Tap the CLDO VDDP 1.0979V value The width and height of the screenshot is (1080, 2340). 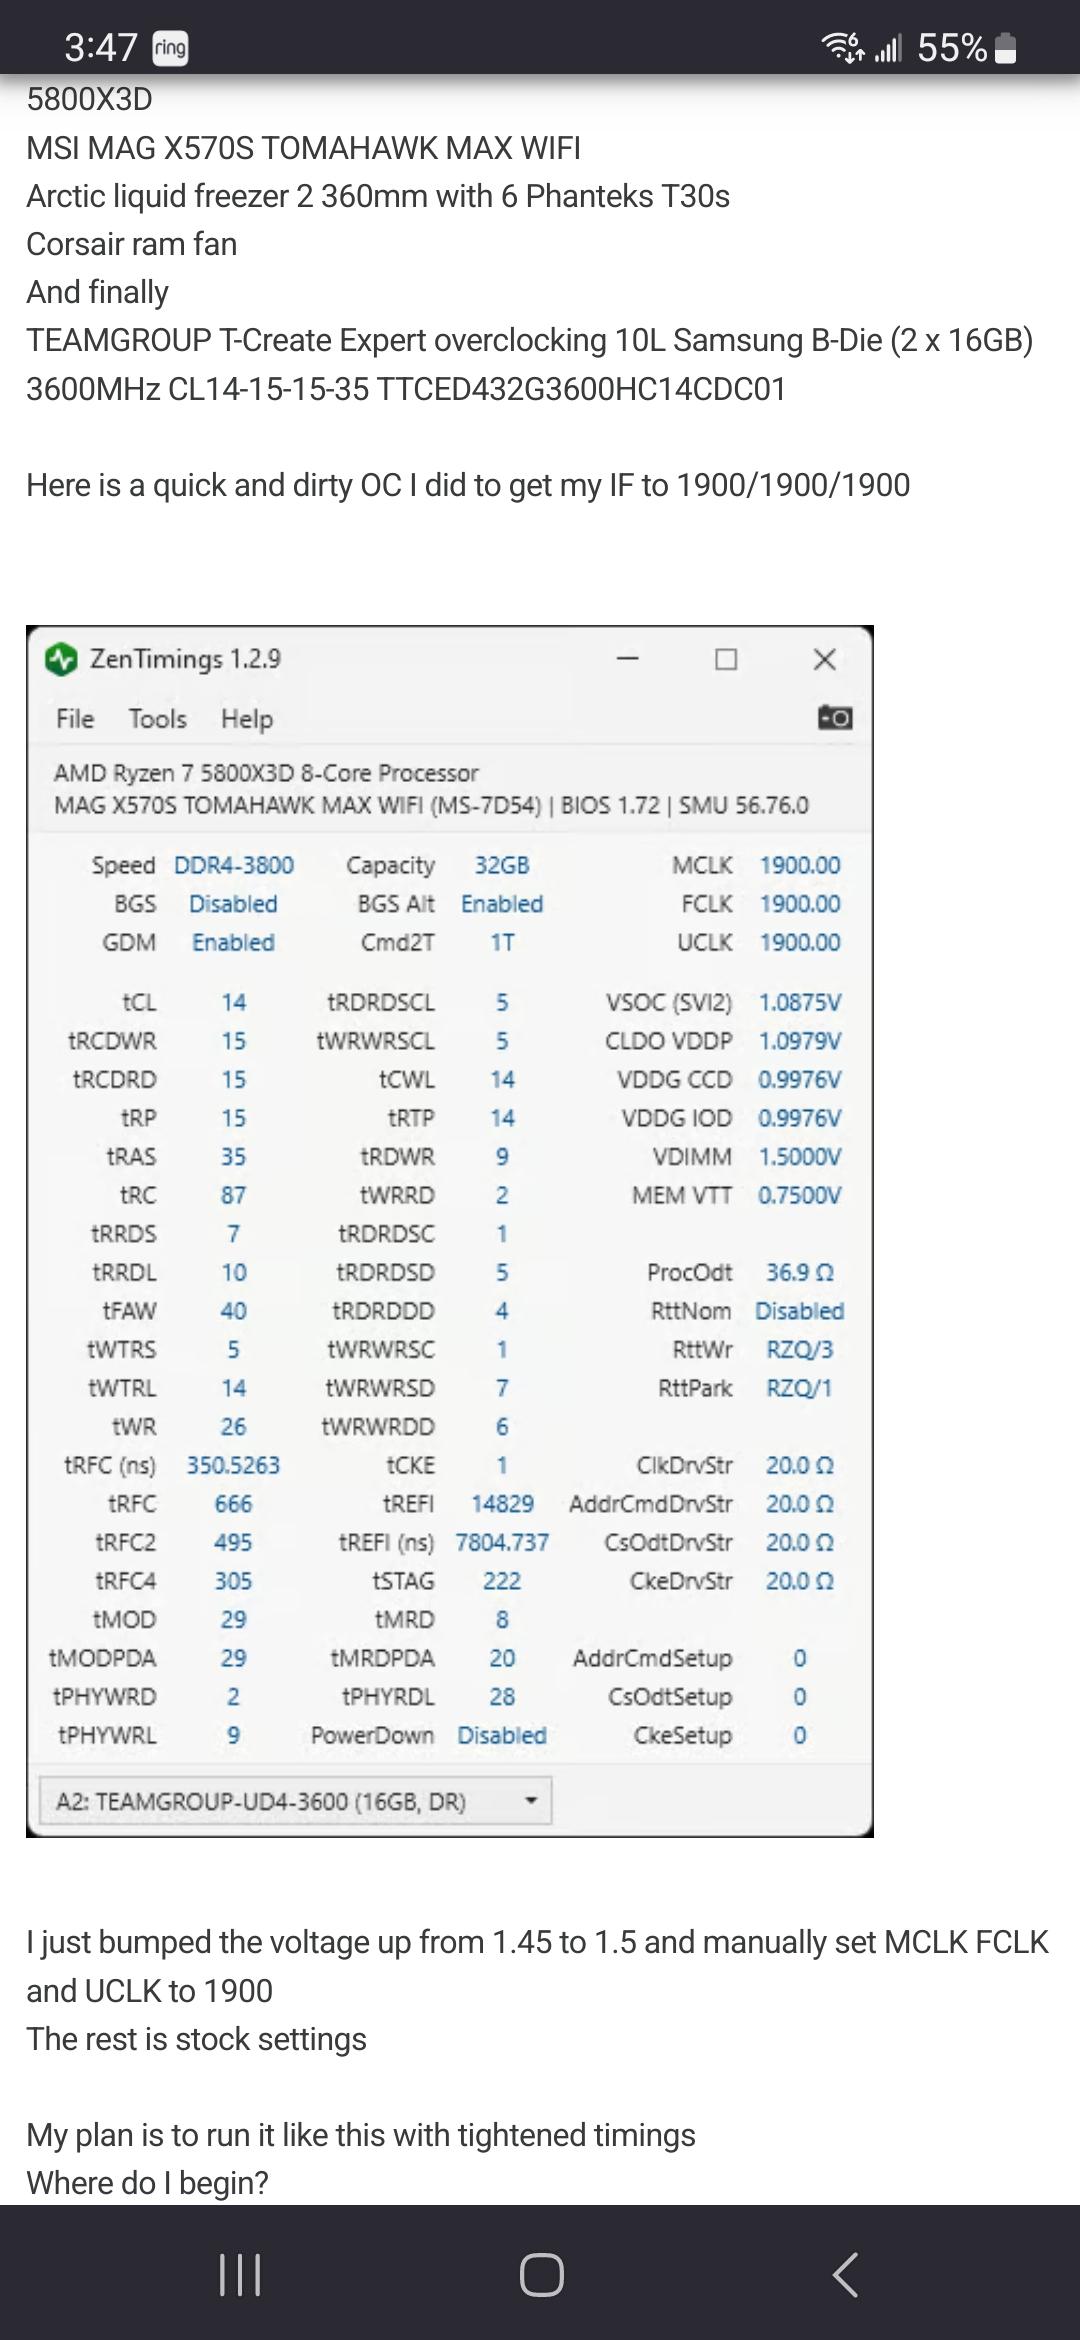[800, 1041]
